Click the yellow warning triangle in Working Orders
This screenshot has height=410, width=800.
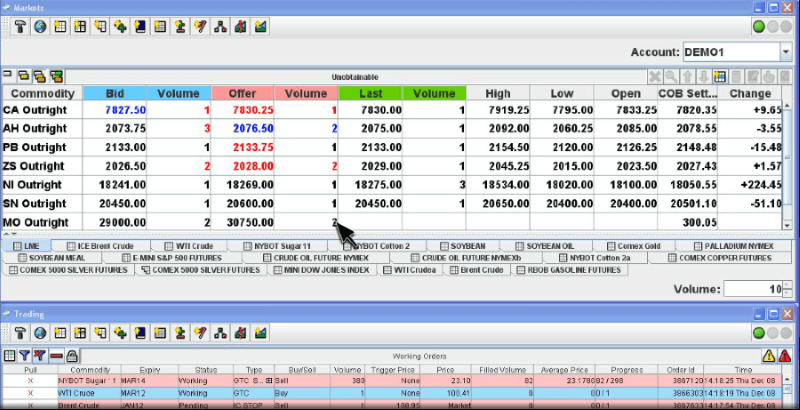click(769, 355)
